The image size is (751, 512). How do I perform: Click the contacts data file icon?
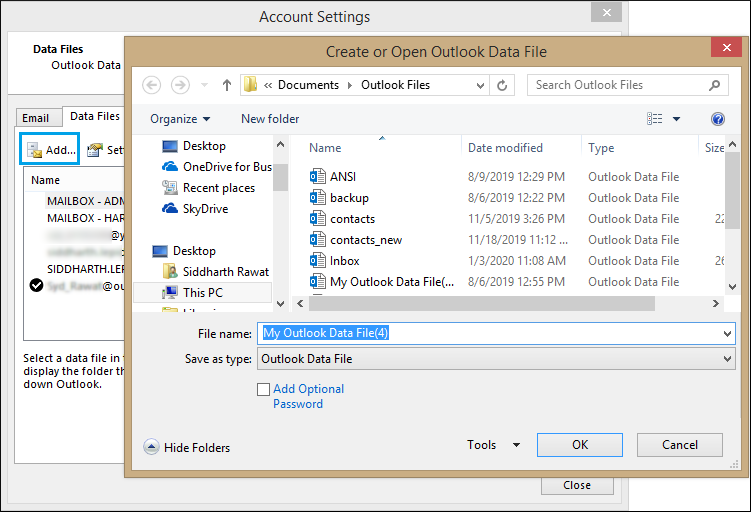[x=318, y=219]
